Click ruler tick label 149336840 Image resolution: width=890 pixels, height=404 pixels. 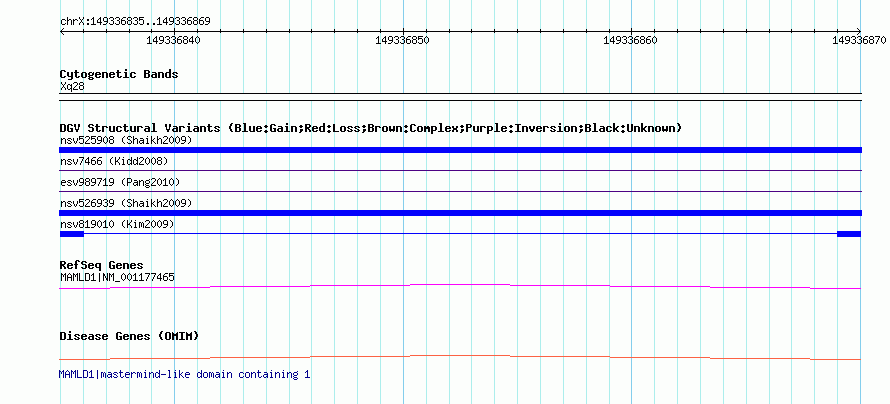click(174, 40)
